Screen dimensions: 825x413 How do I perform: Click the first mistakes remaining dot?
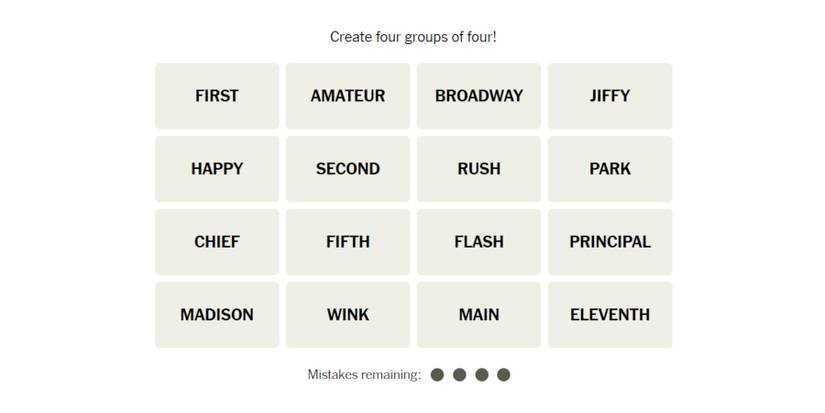pos(438,375)
